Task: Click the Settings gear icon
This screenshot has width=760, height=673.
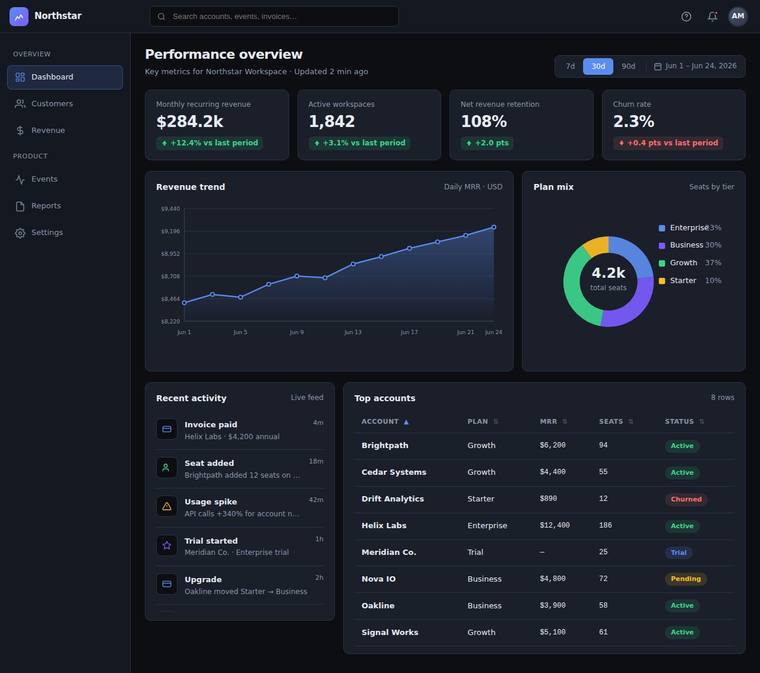Action: [x=20, y=233]
